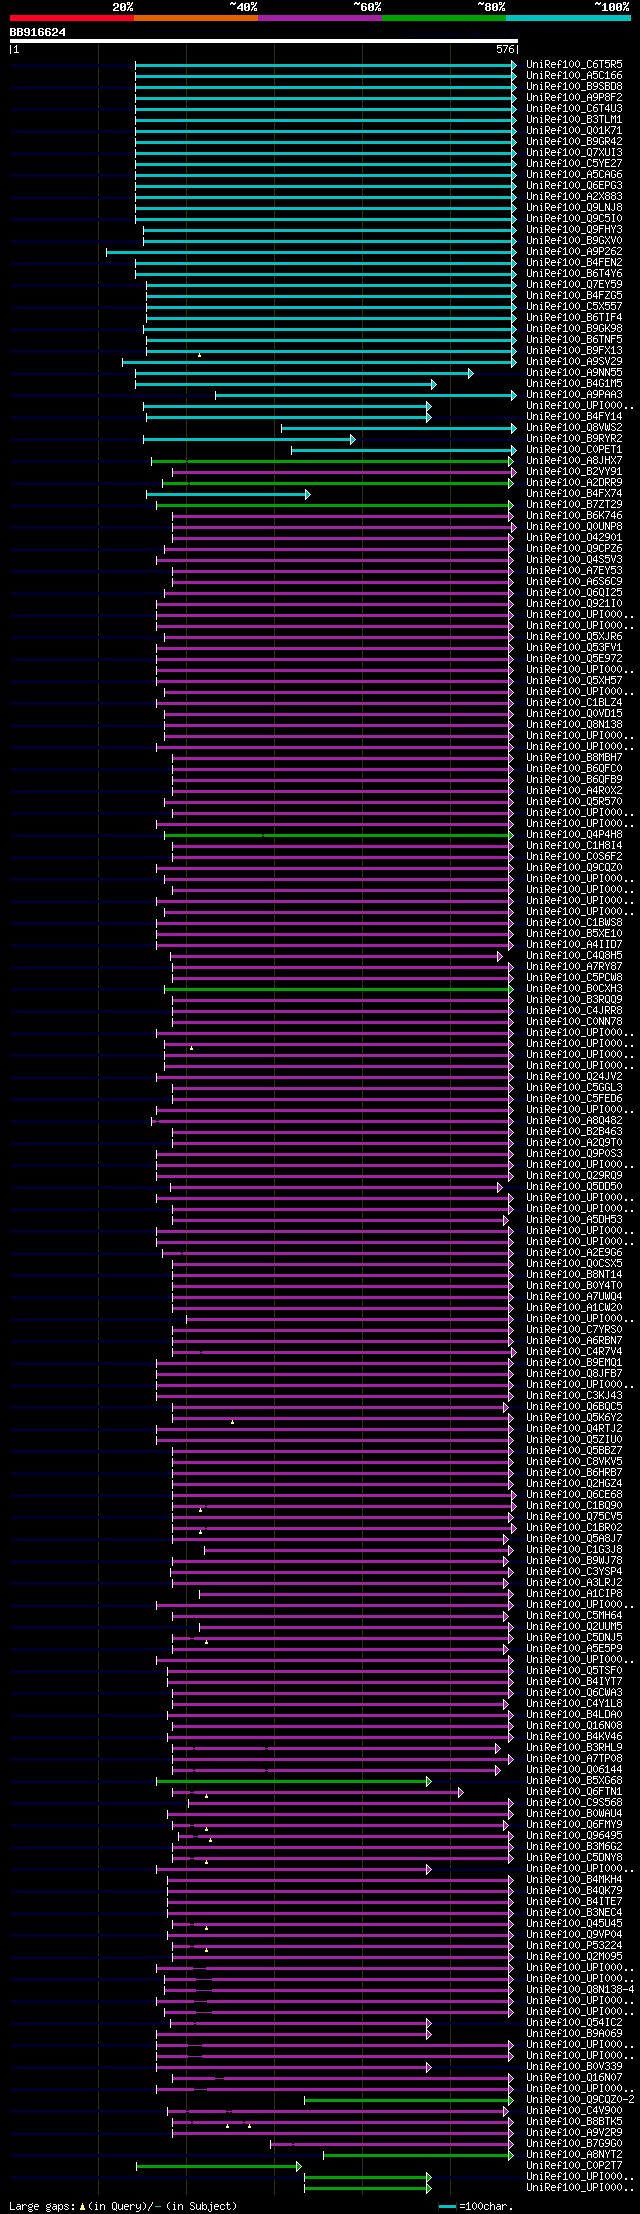Click hit UniRef100_C4V900
The width and height of the screenshot is (640, 2214).
[574, 2110]
